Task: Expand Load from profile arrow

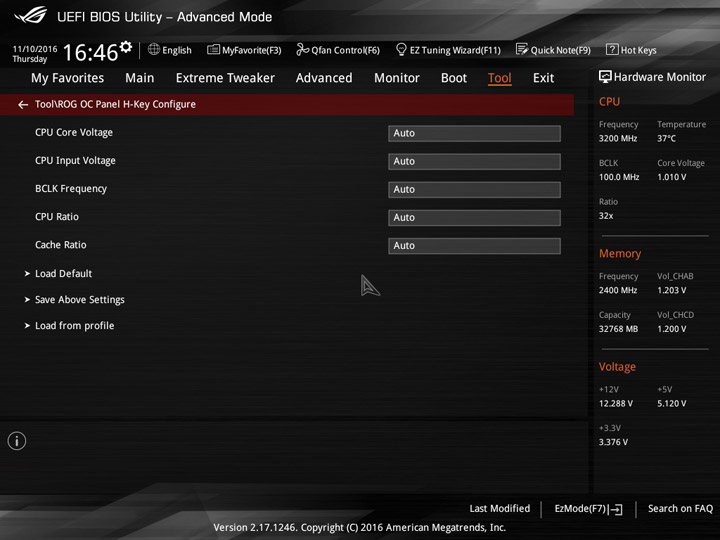Action: pyautogui.click(x=27, y=326)
